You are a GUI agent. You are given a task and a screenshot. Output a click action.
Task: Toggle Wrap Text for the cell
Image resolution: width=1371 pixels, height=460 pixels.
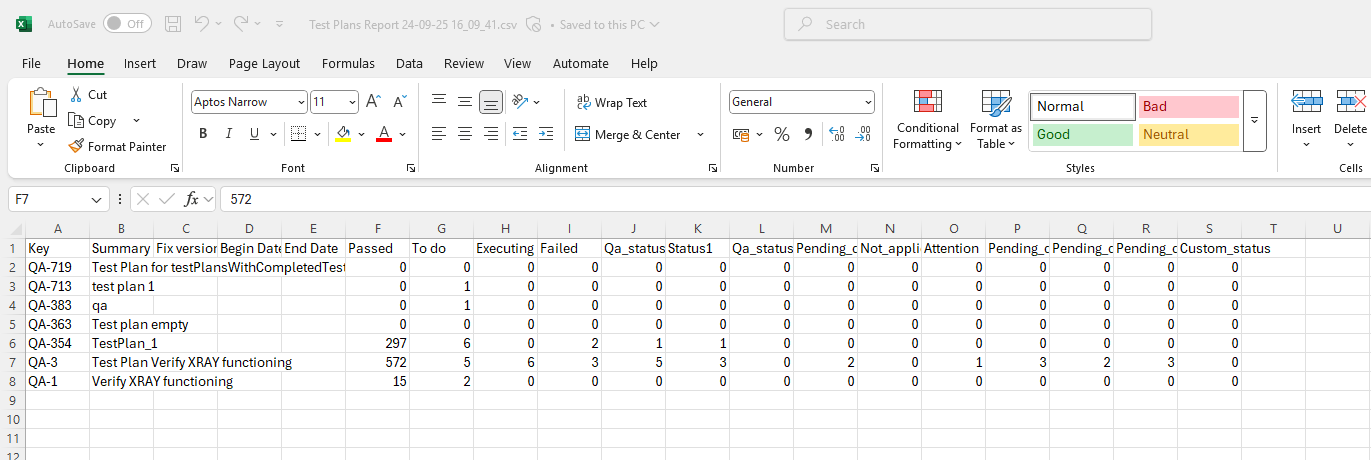[x=611, y=102]
